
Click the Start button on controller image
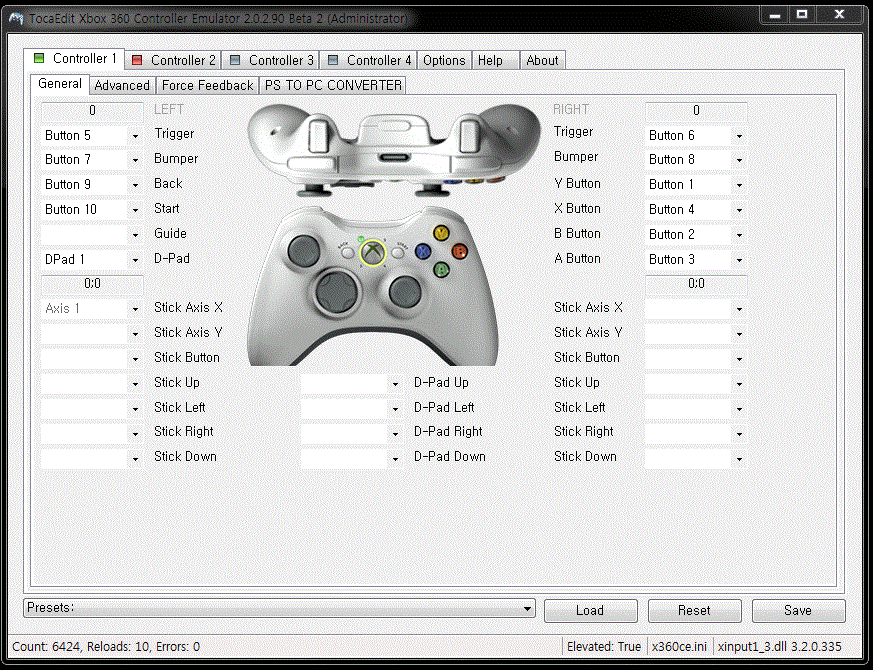click(398, 253)
